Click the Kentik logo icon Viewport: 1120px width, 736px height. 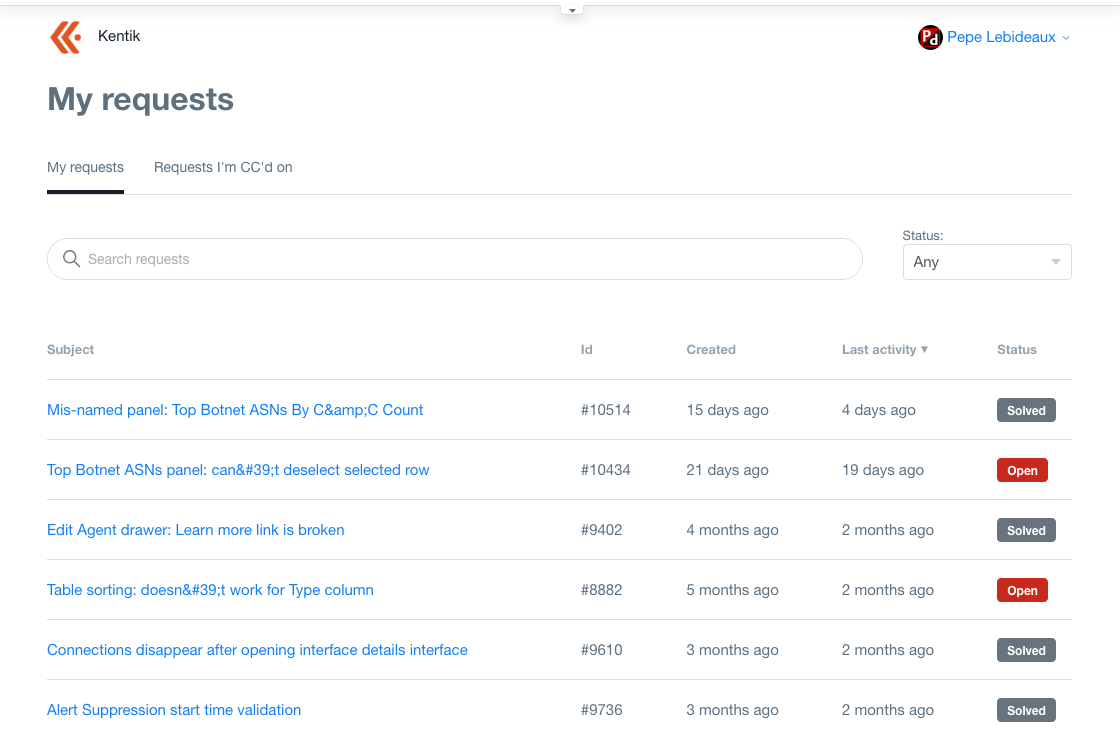click(65, 37)
